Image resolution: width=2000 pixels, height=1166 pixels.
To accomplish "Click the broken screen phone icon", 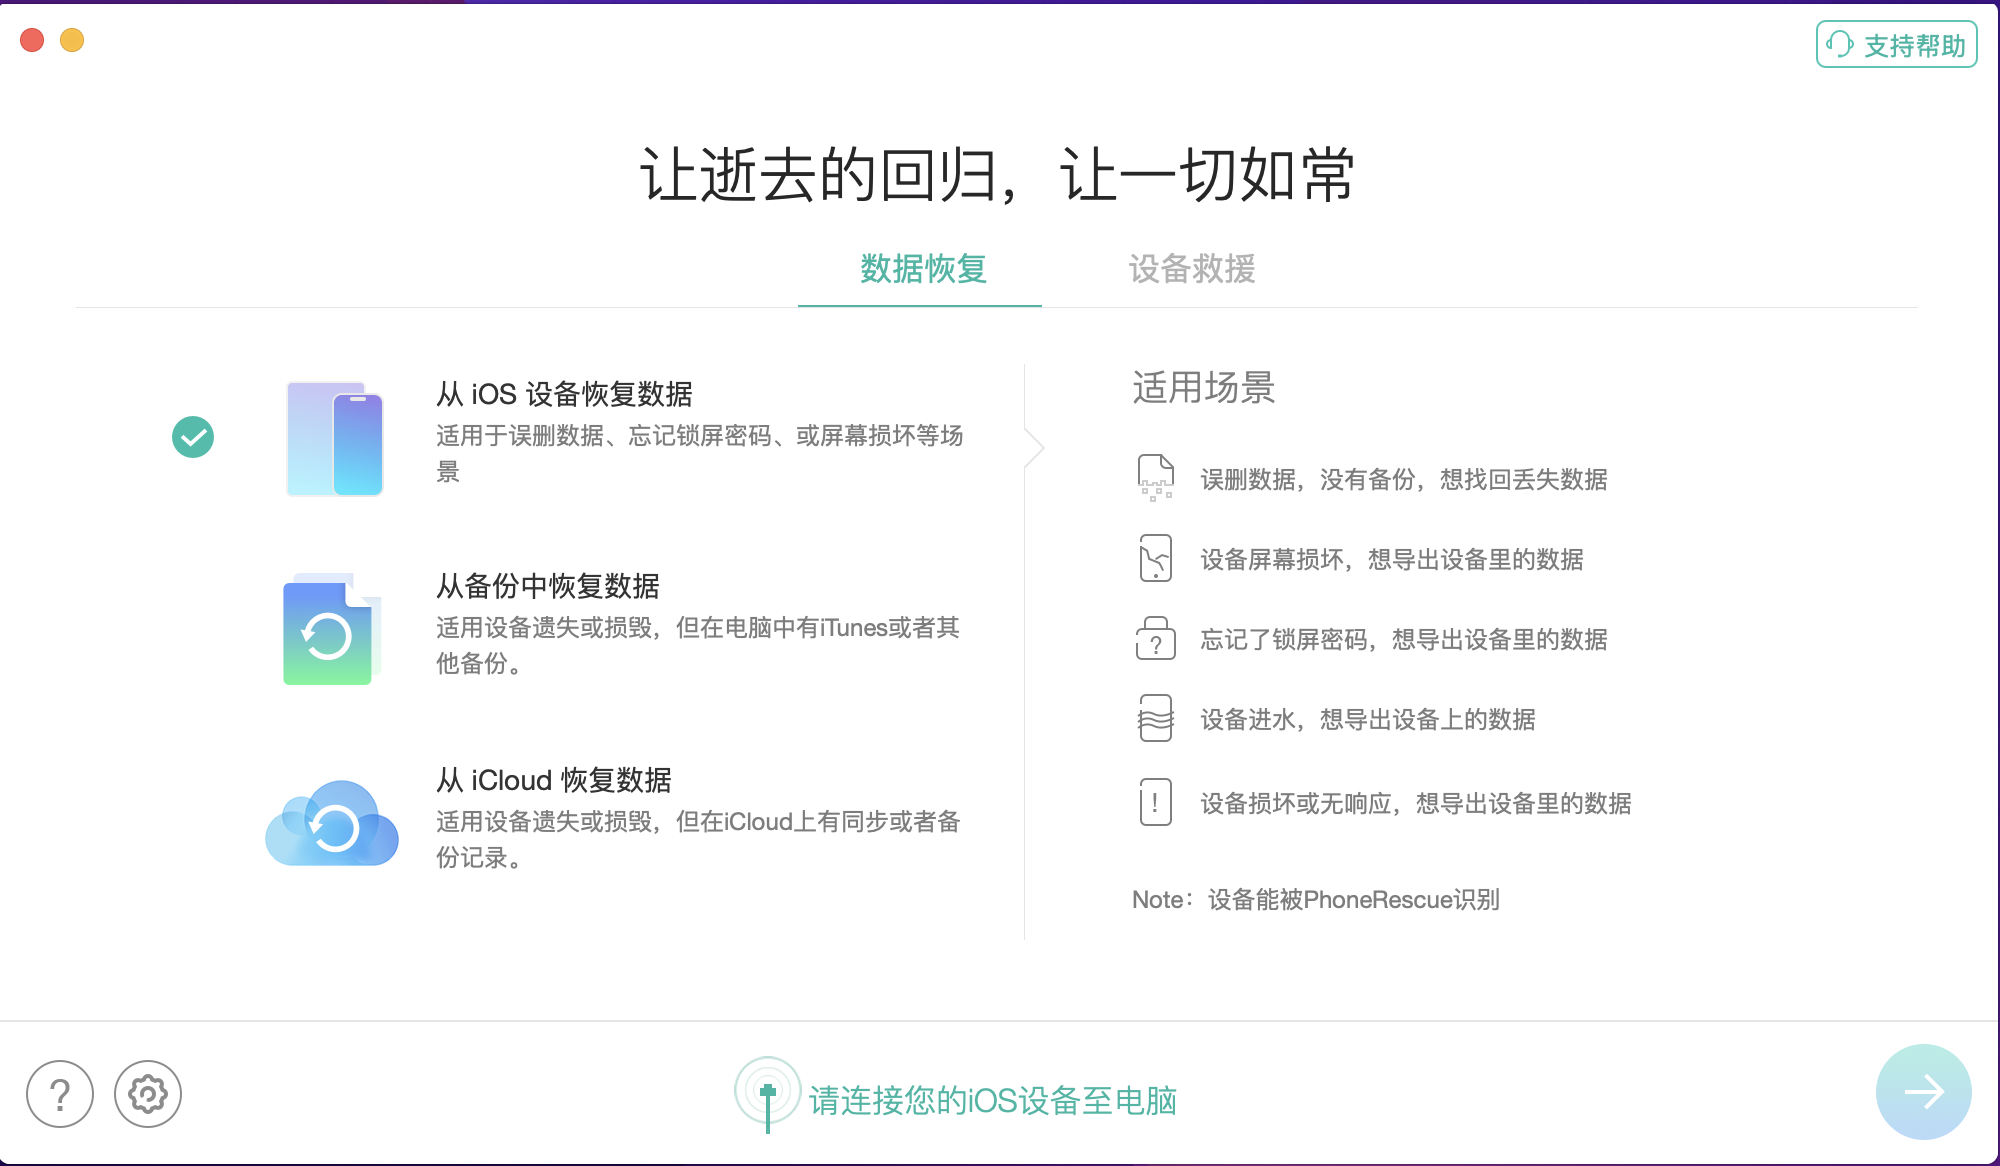I will tap(1155, 558).
